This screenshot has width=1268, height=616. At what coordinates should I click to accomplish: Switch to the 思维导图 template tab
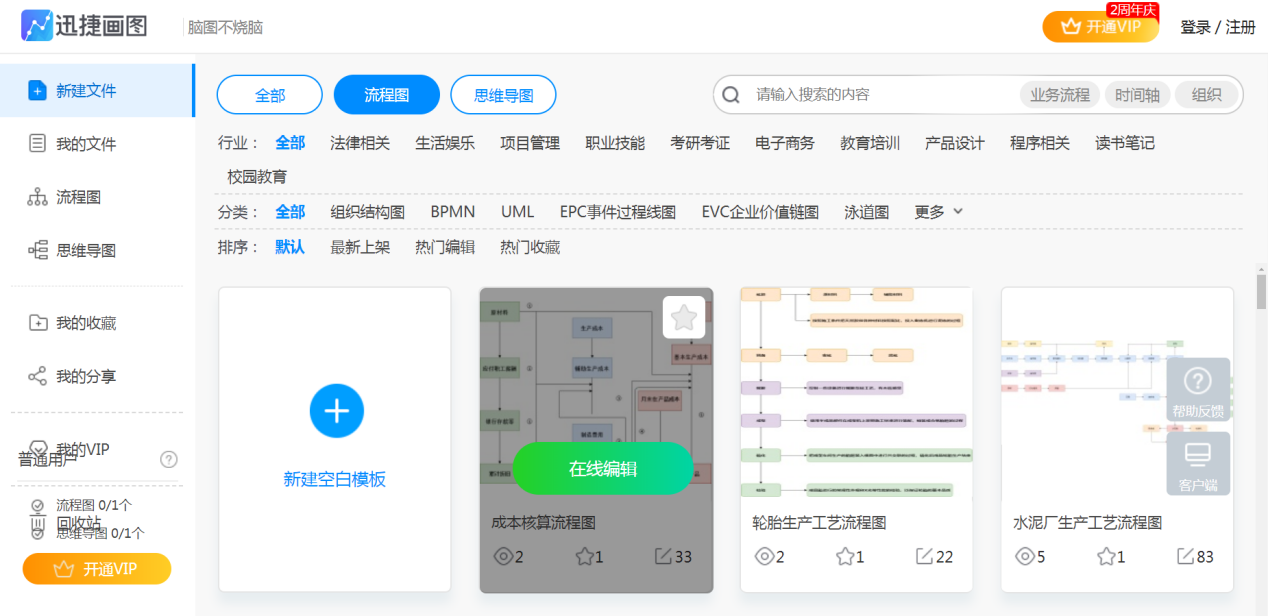pos(503,95)
